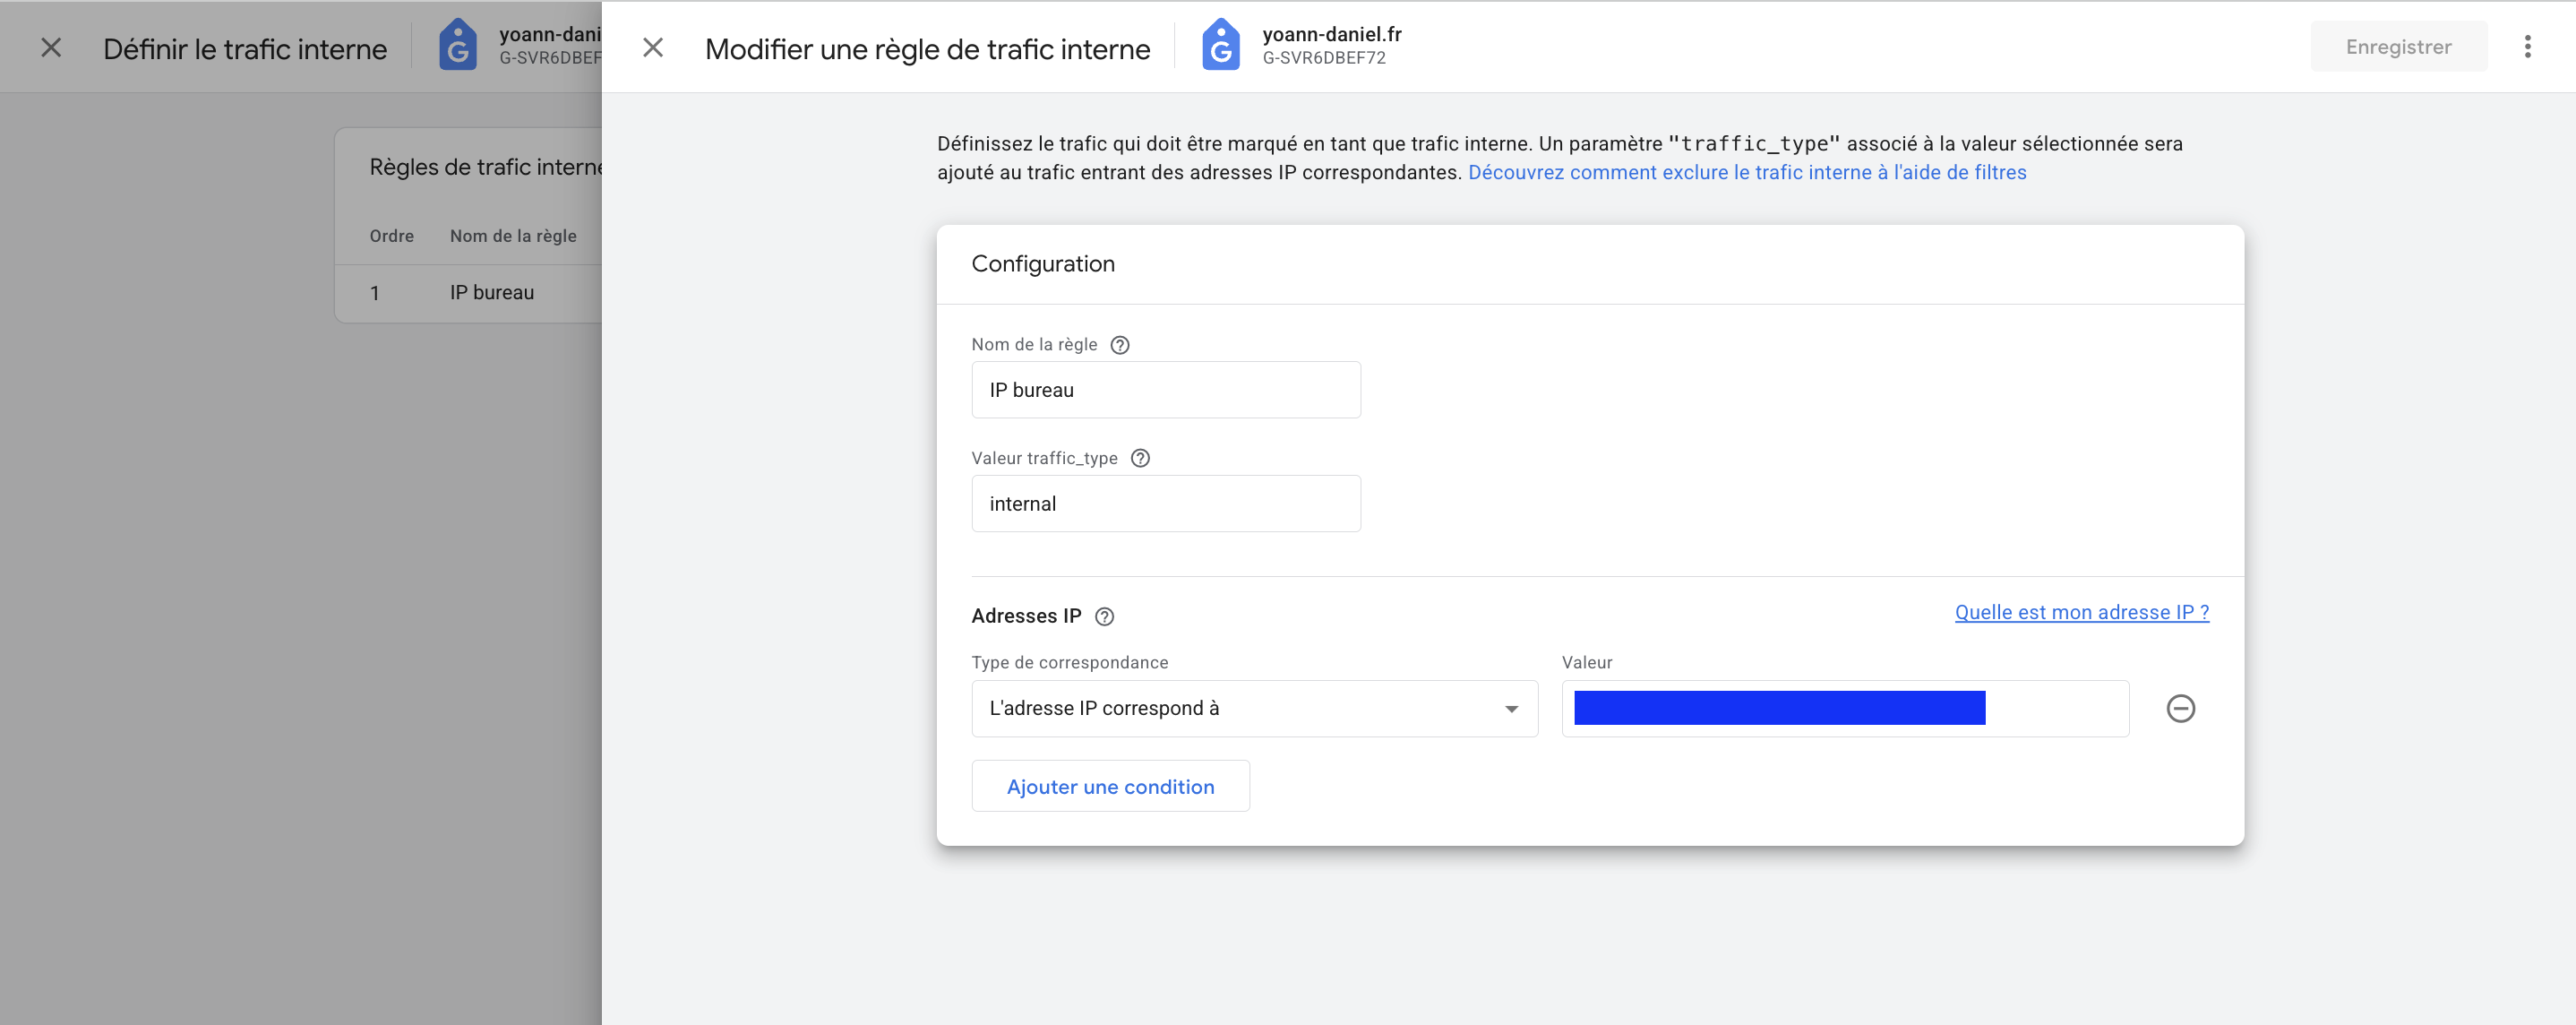This screenshot has height=1025, width=2576.
Task: Click the Valeur traffic_type input field
Action: coord(1165,504)
